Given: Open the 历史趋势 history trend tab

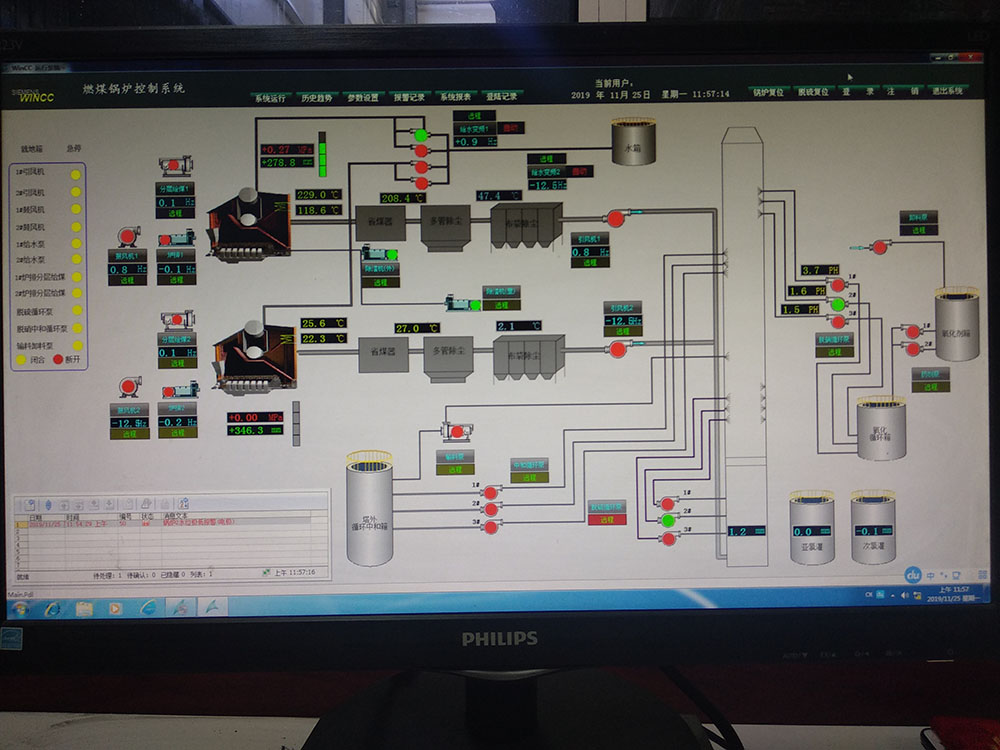Looking at the screenshot, I should pyautogui.click(x=317, y=98).
